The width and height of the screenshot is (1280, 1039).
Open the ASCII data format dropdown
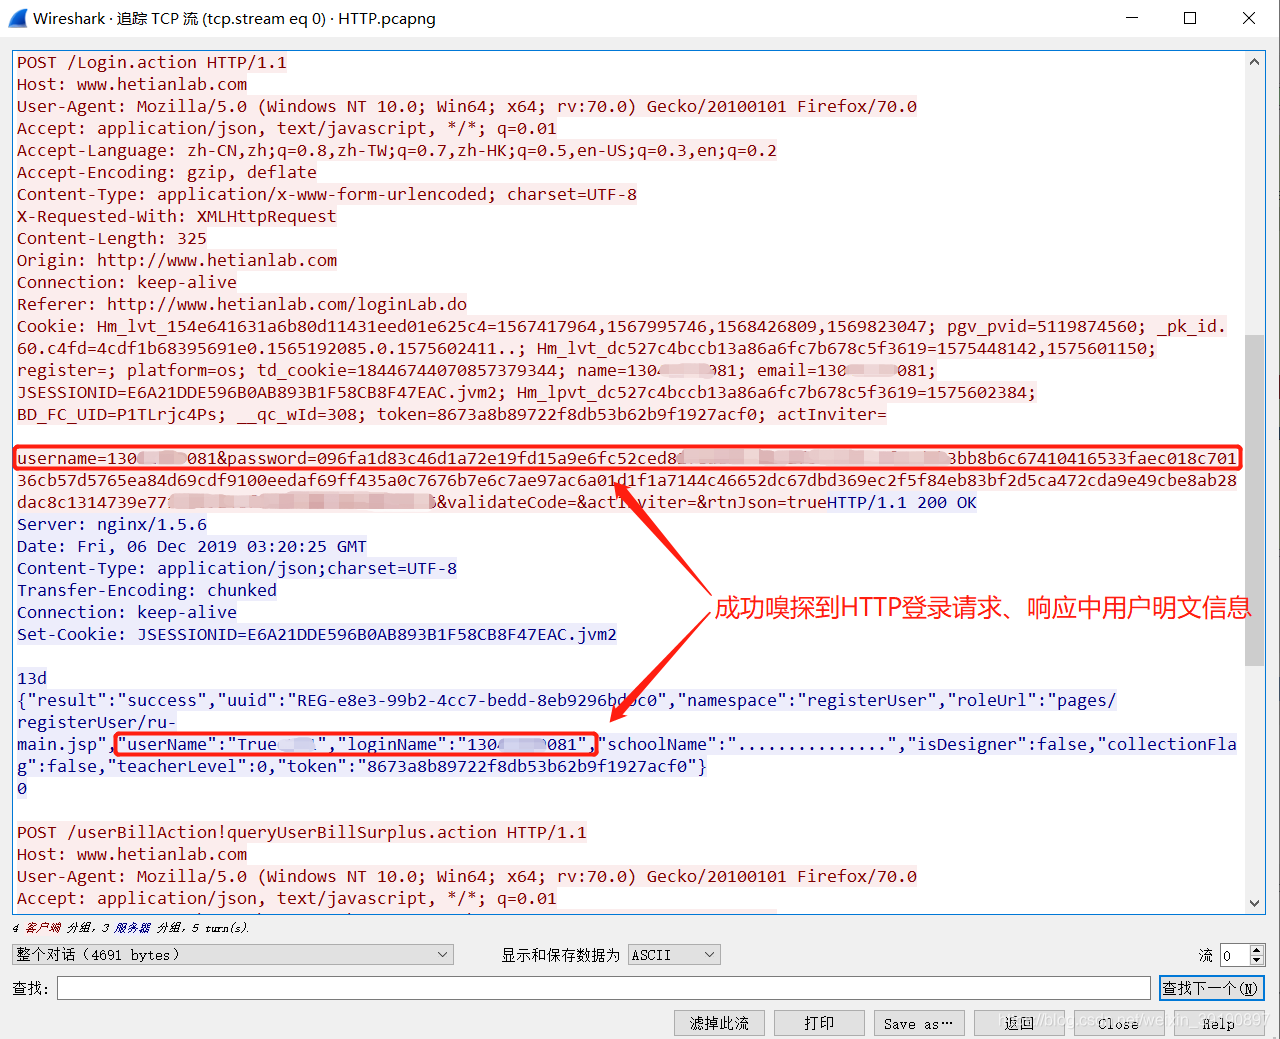pos(674,955)
